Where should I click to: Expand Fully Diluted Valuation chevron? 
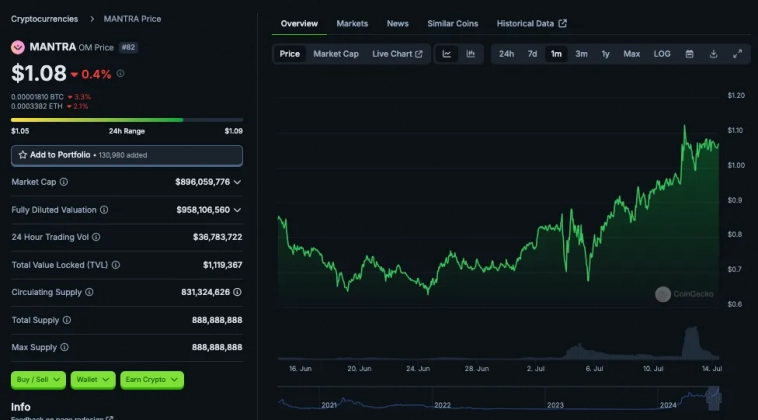click(x=237, y=210)
